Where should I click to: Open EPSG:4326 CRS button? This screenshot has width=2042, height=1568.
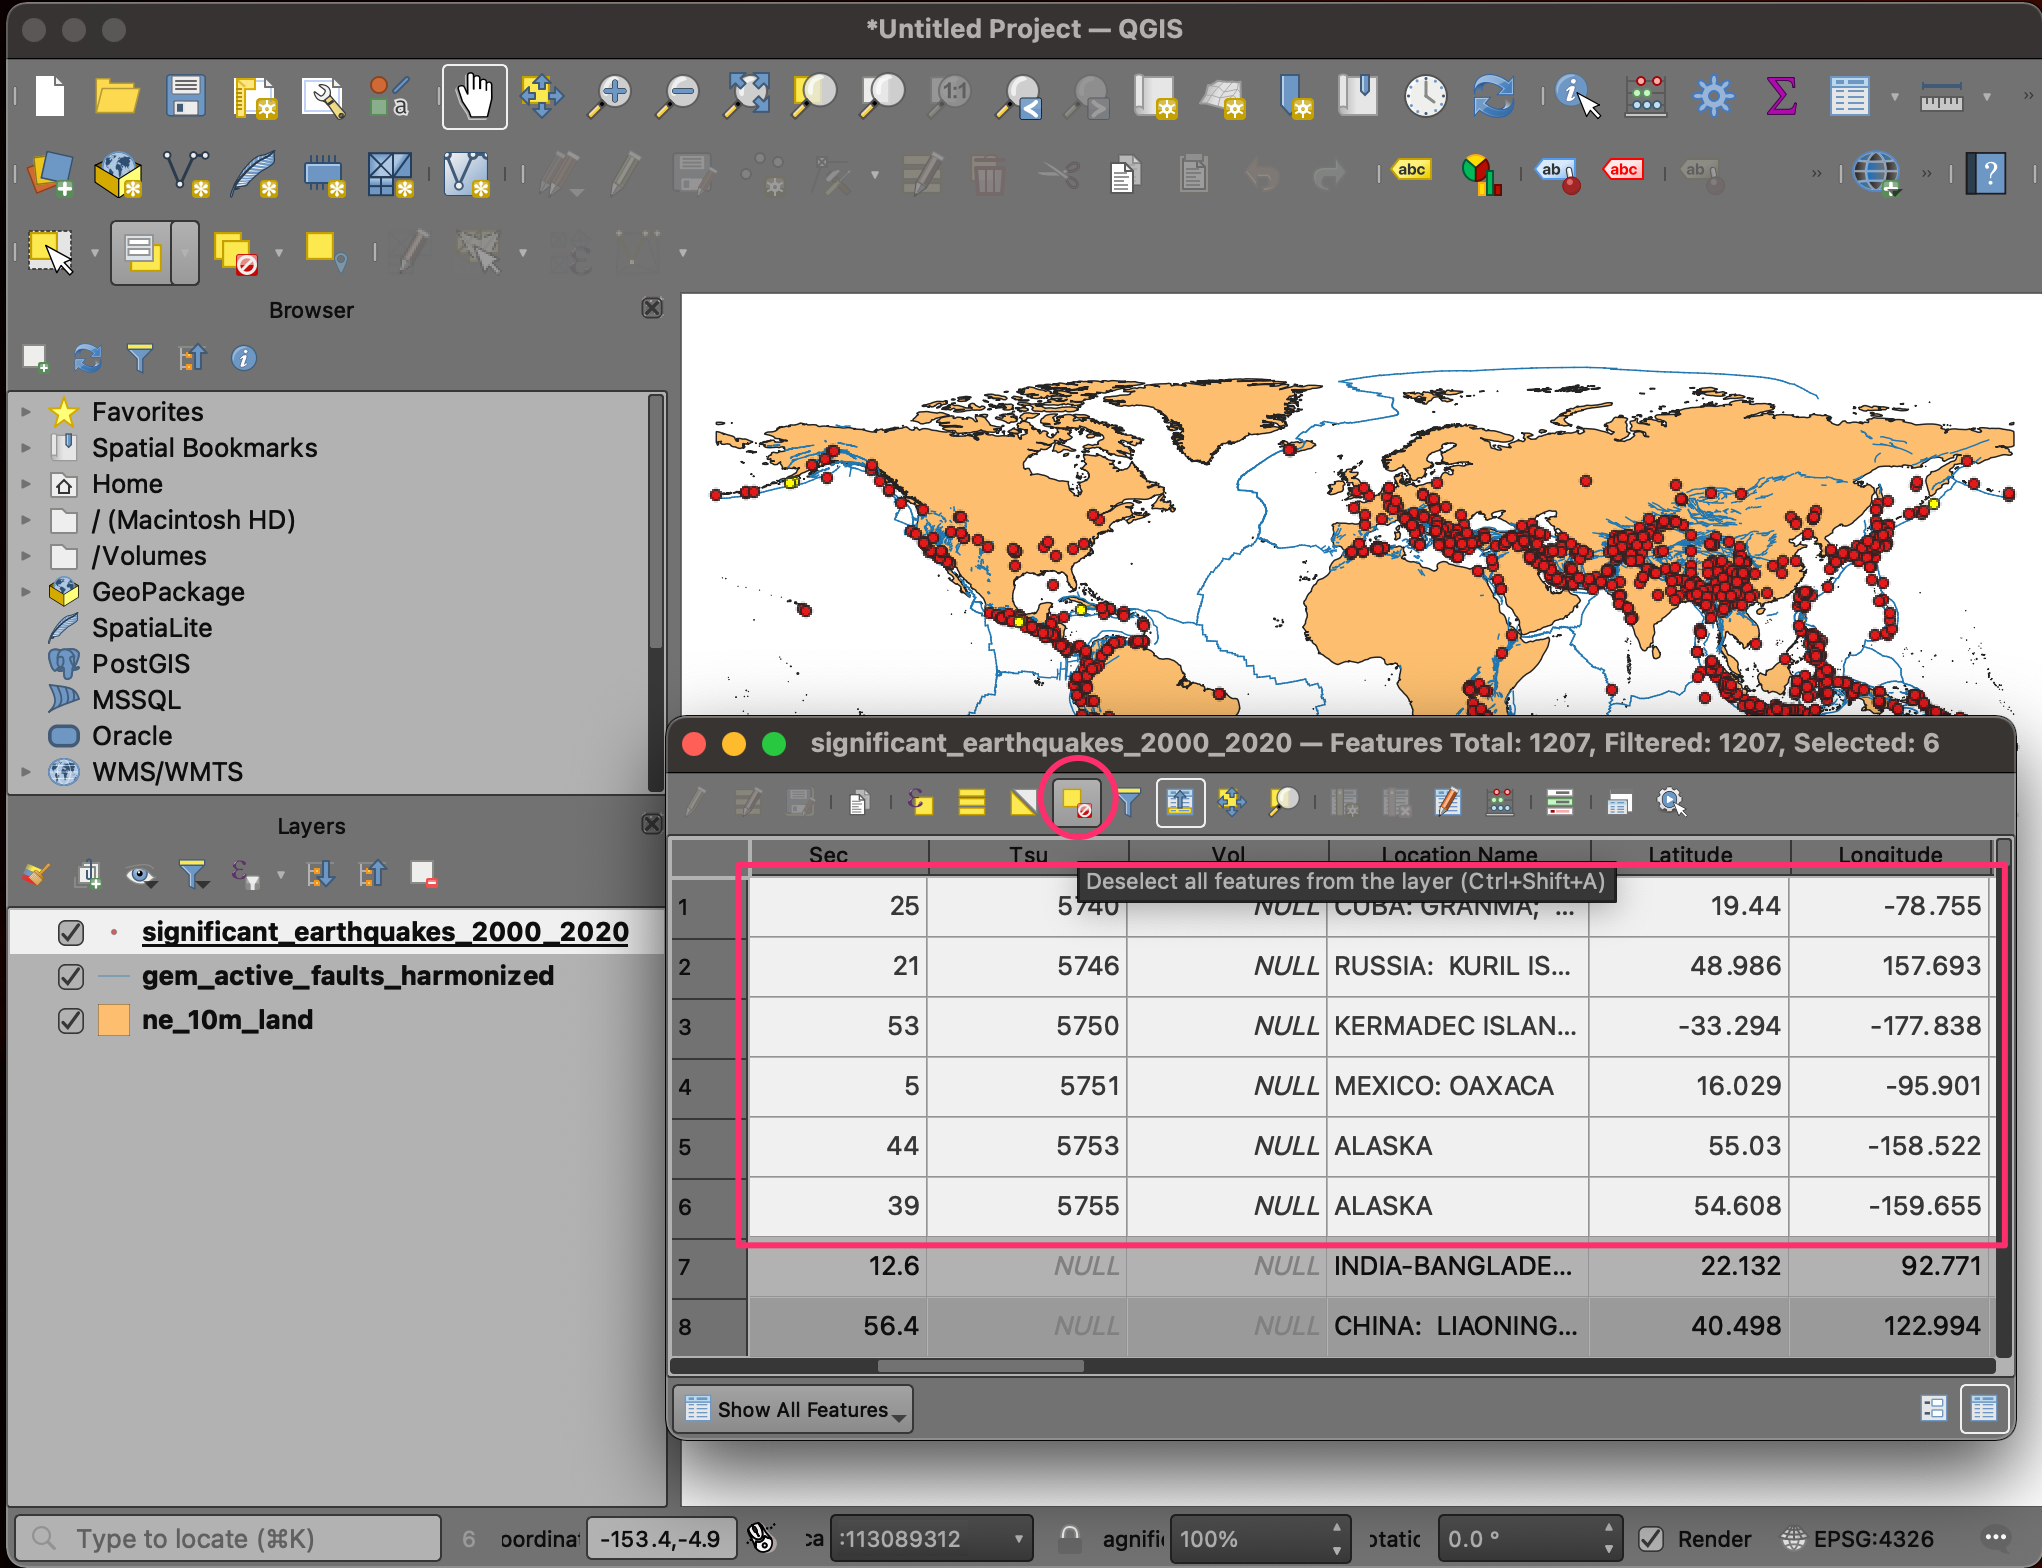(1859, 1538)
